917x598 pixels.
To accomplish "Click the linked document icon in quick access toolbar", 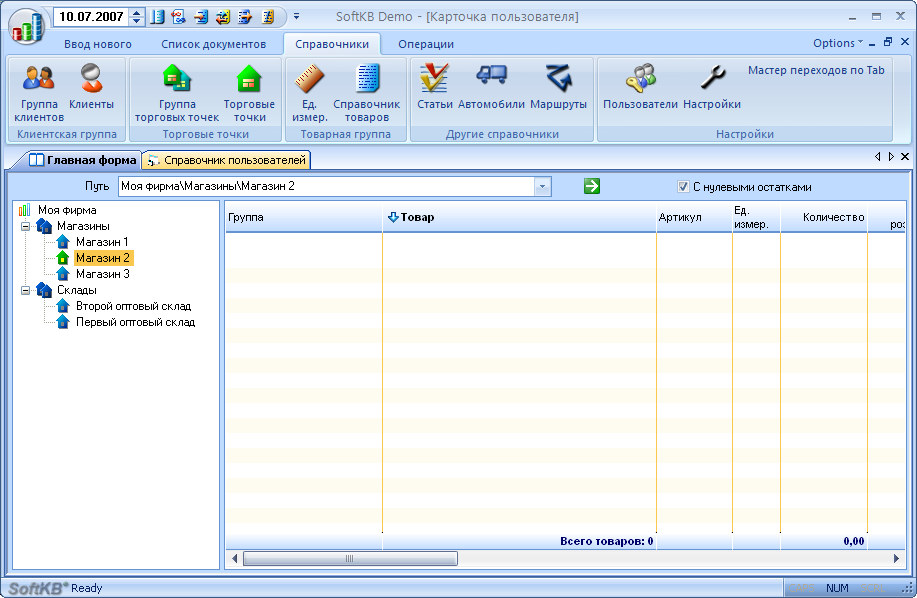I will 179,17.
